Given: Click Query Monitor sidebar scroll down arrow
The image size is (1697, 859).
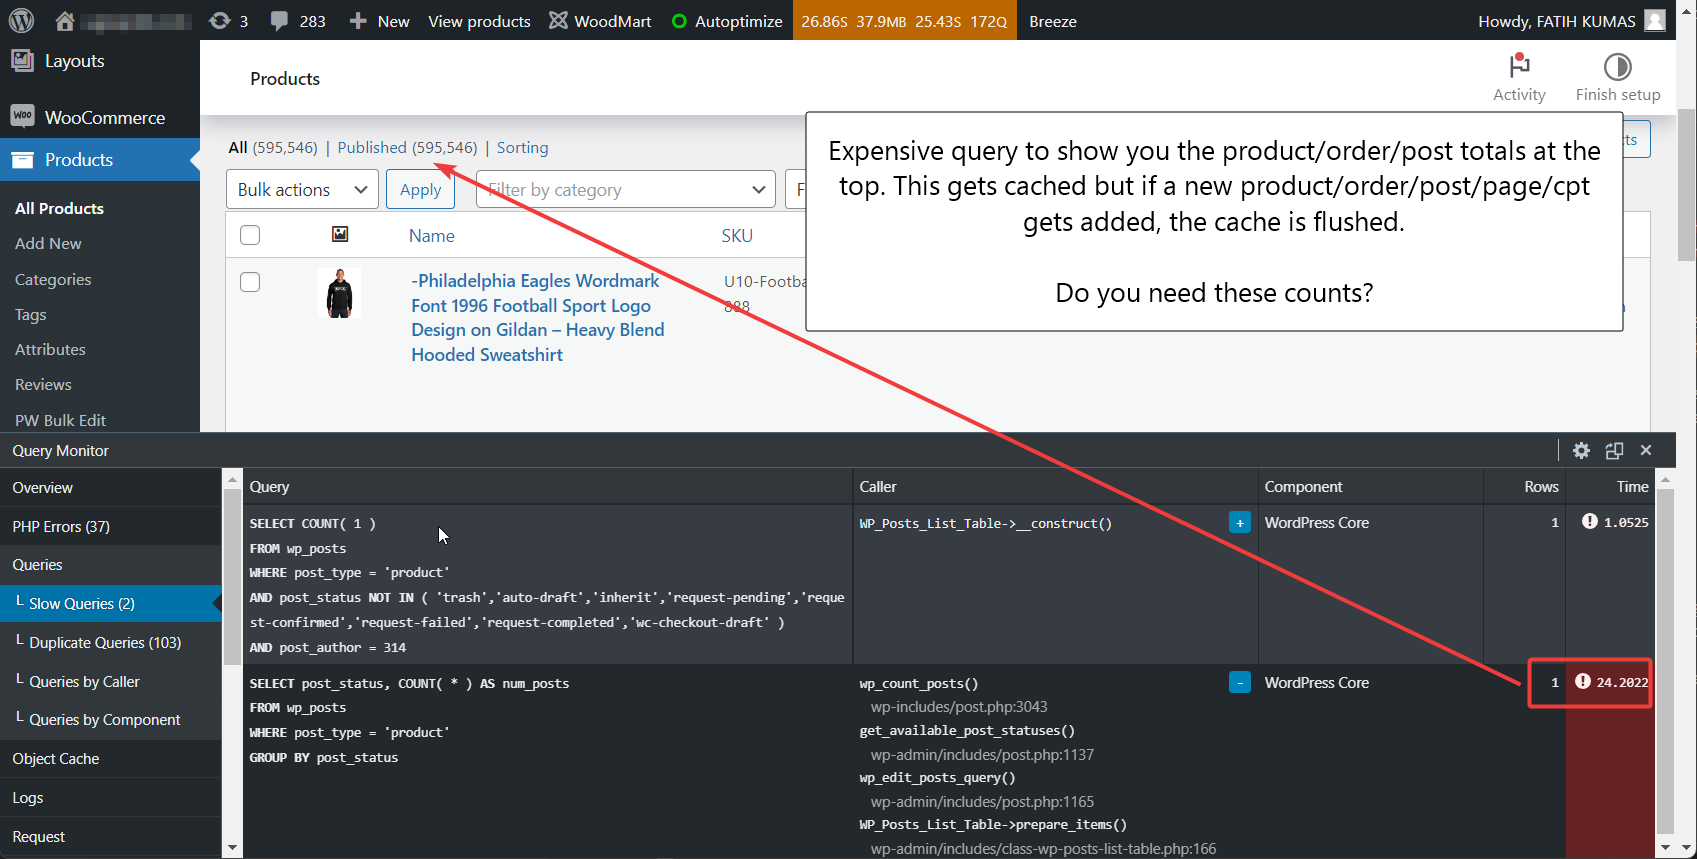Looking at the screenshot, I should coord(232,848).
